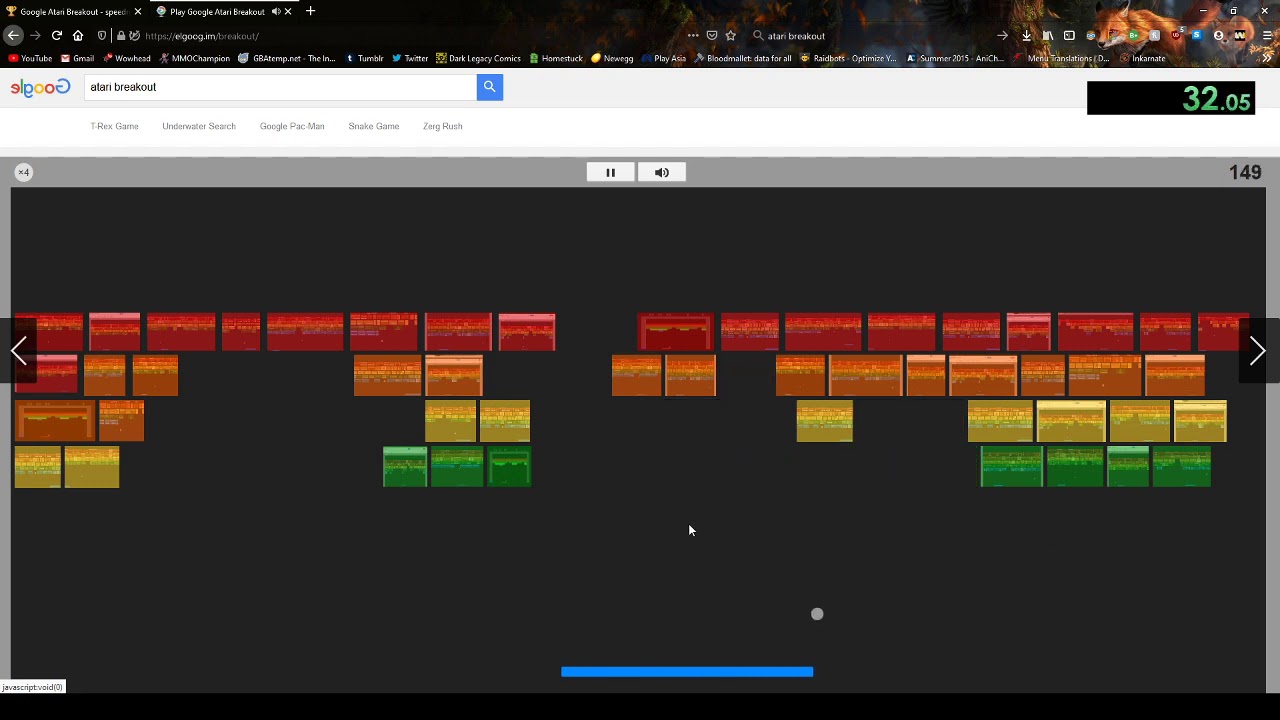Click the blue search magnifier button
This screenshot has width=1280, height=720.
coord(489,87)
